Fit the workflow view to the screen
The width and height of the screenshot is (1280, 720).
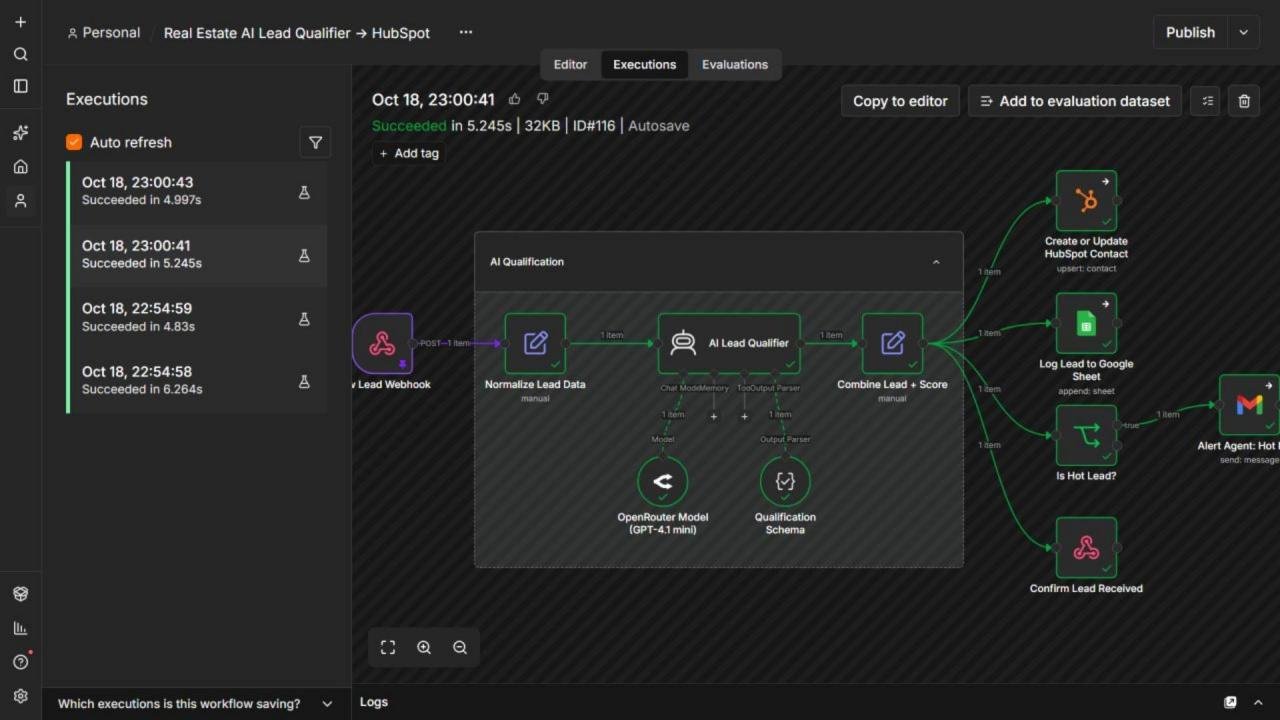388,647
